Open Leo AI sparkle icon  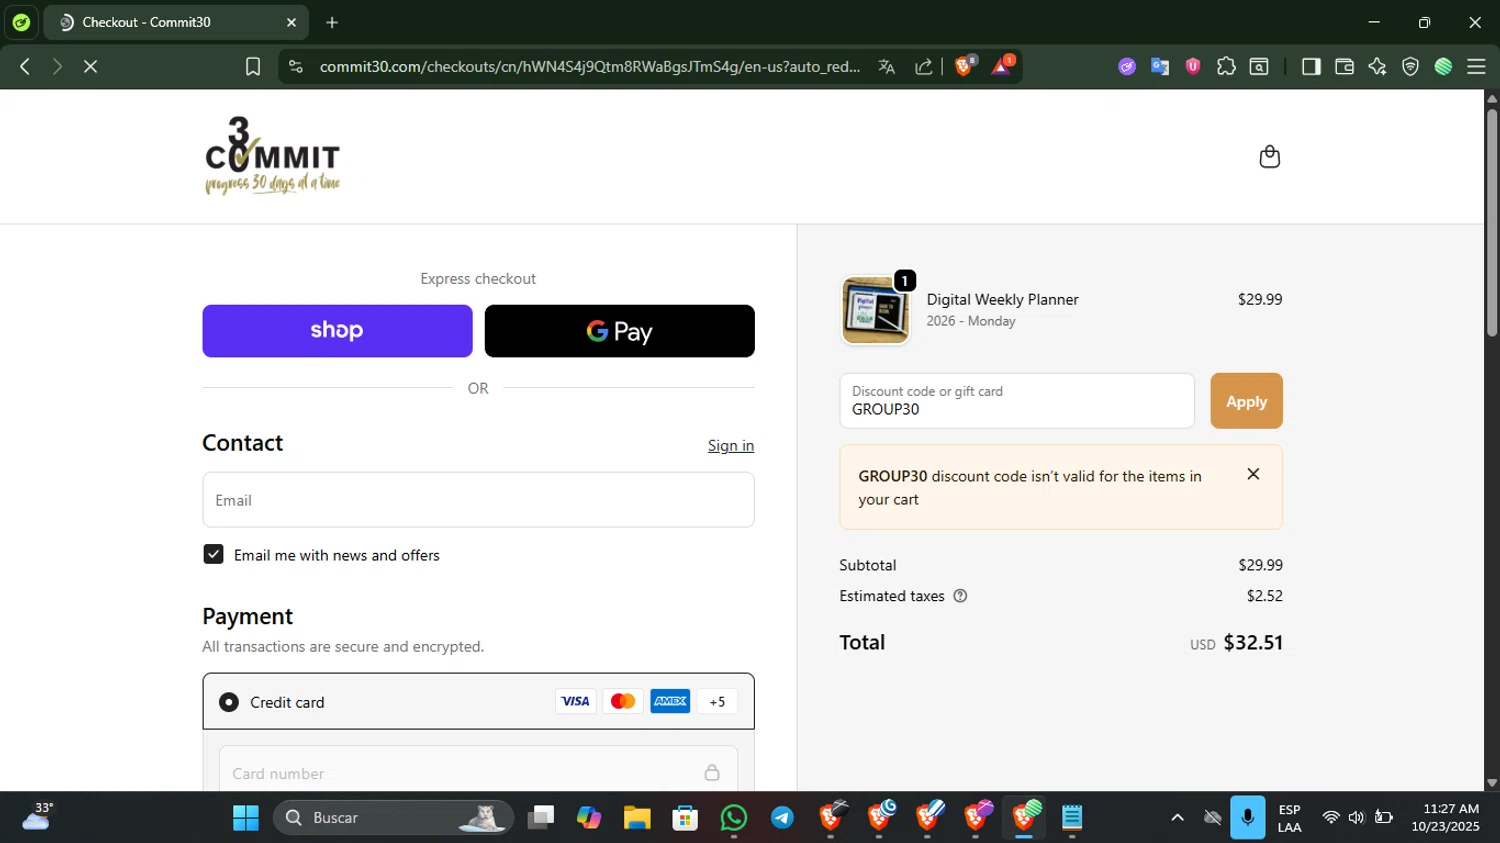[1377, 66]
